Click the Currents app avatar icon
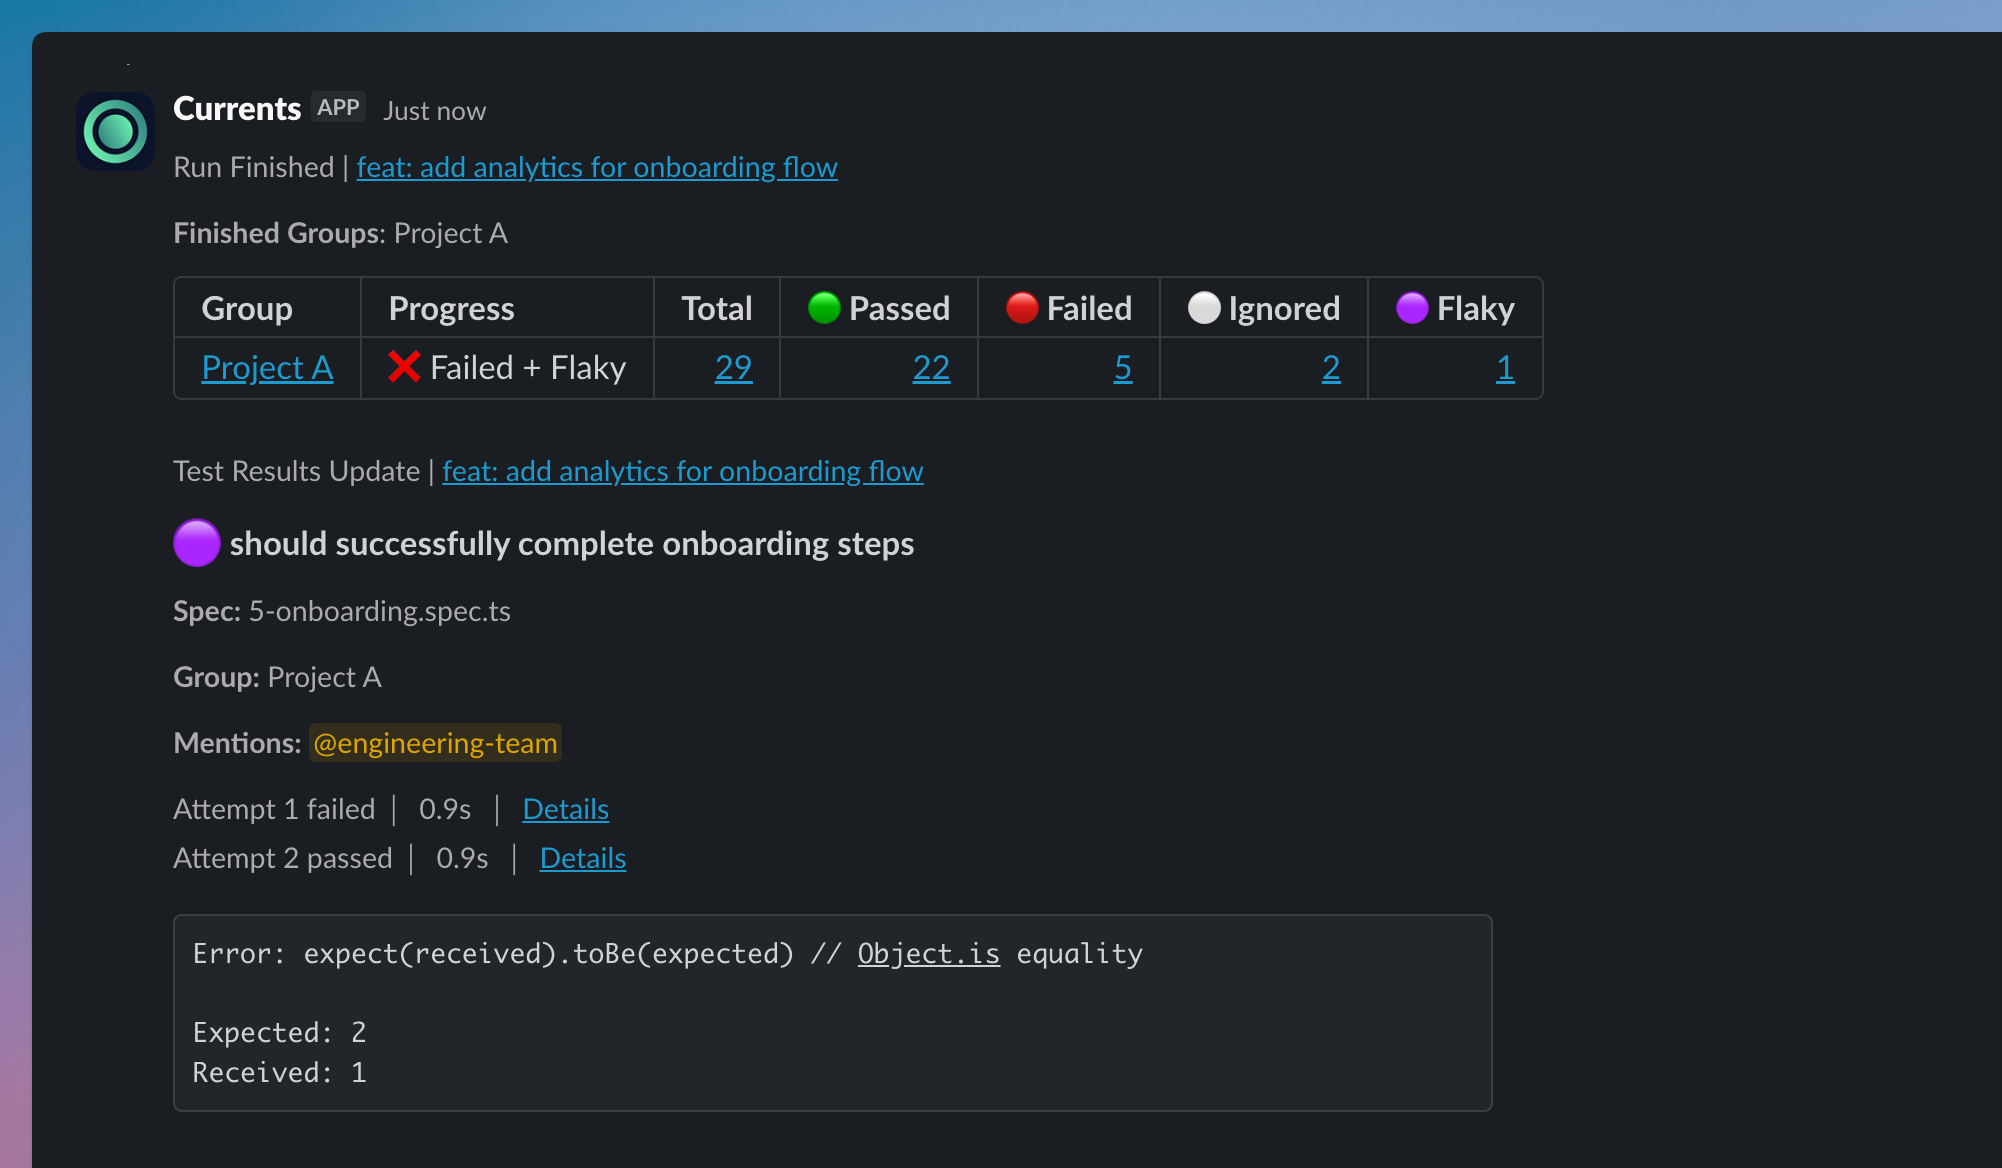The width and height of the screenshot is (2002, 1168). click(115, 131)
